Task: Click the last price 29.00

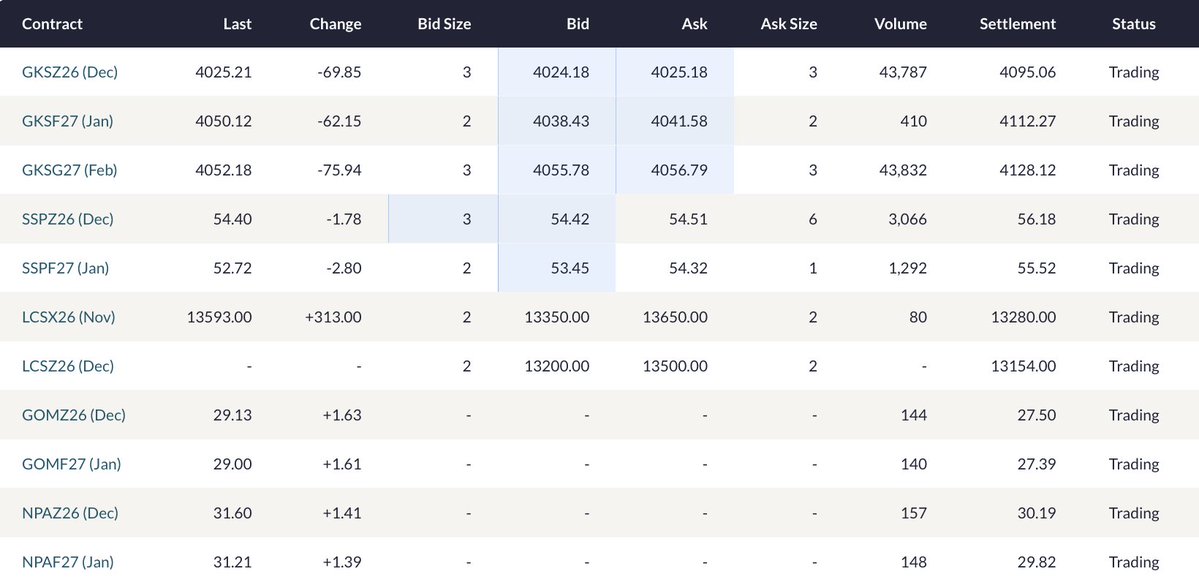Action: click(232, 463)
